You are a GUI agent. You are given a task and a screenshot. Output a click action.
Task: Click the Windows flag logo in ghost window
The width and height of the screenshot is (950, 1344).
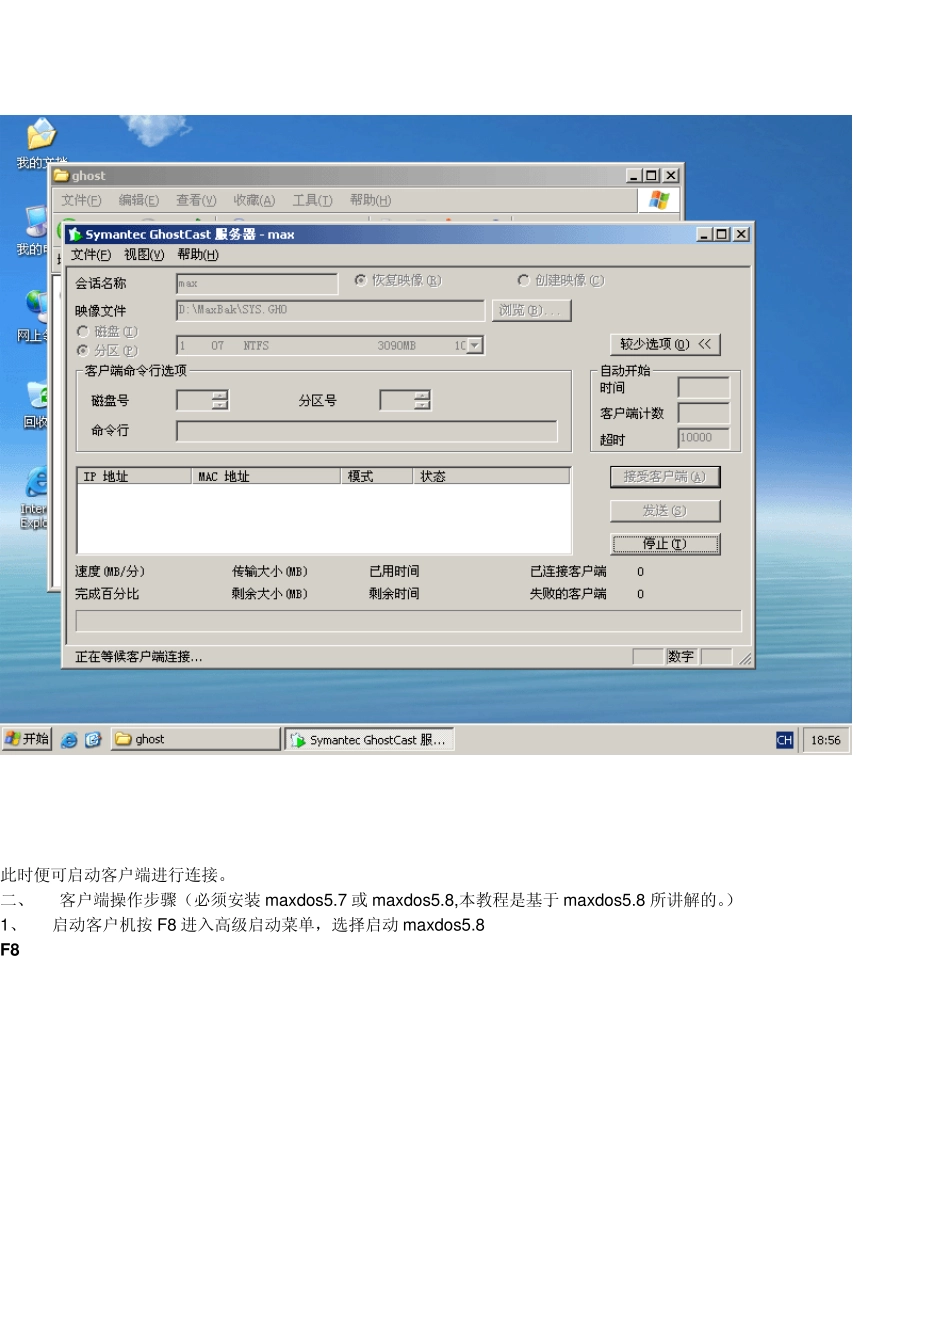[x=659, y=200]
